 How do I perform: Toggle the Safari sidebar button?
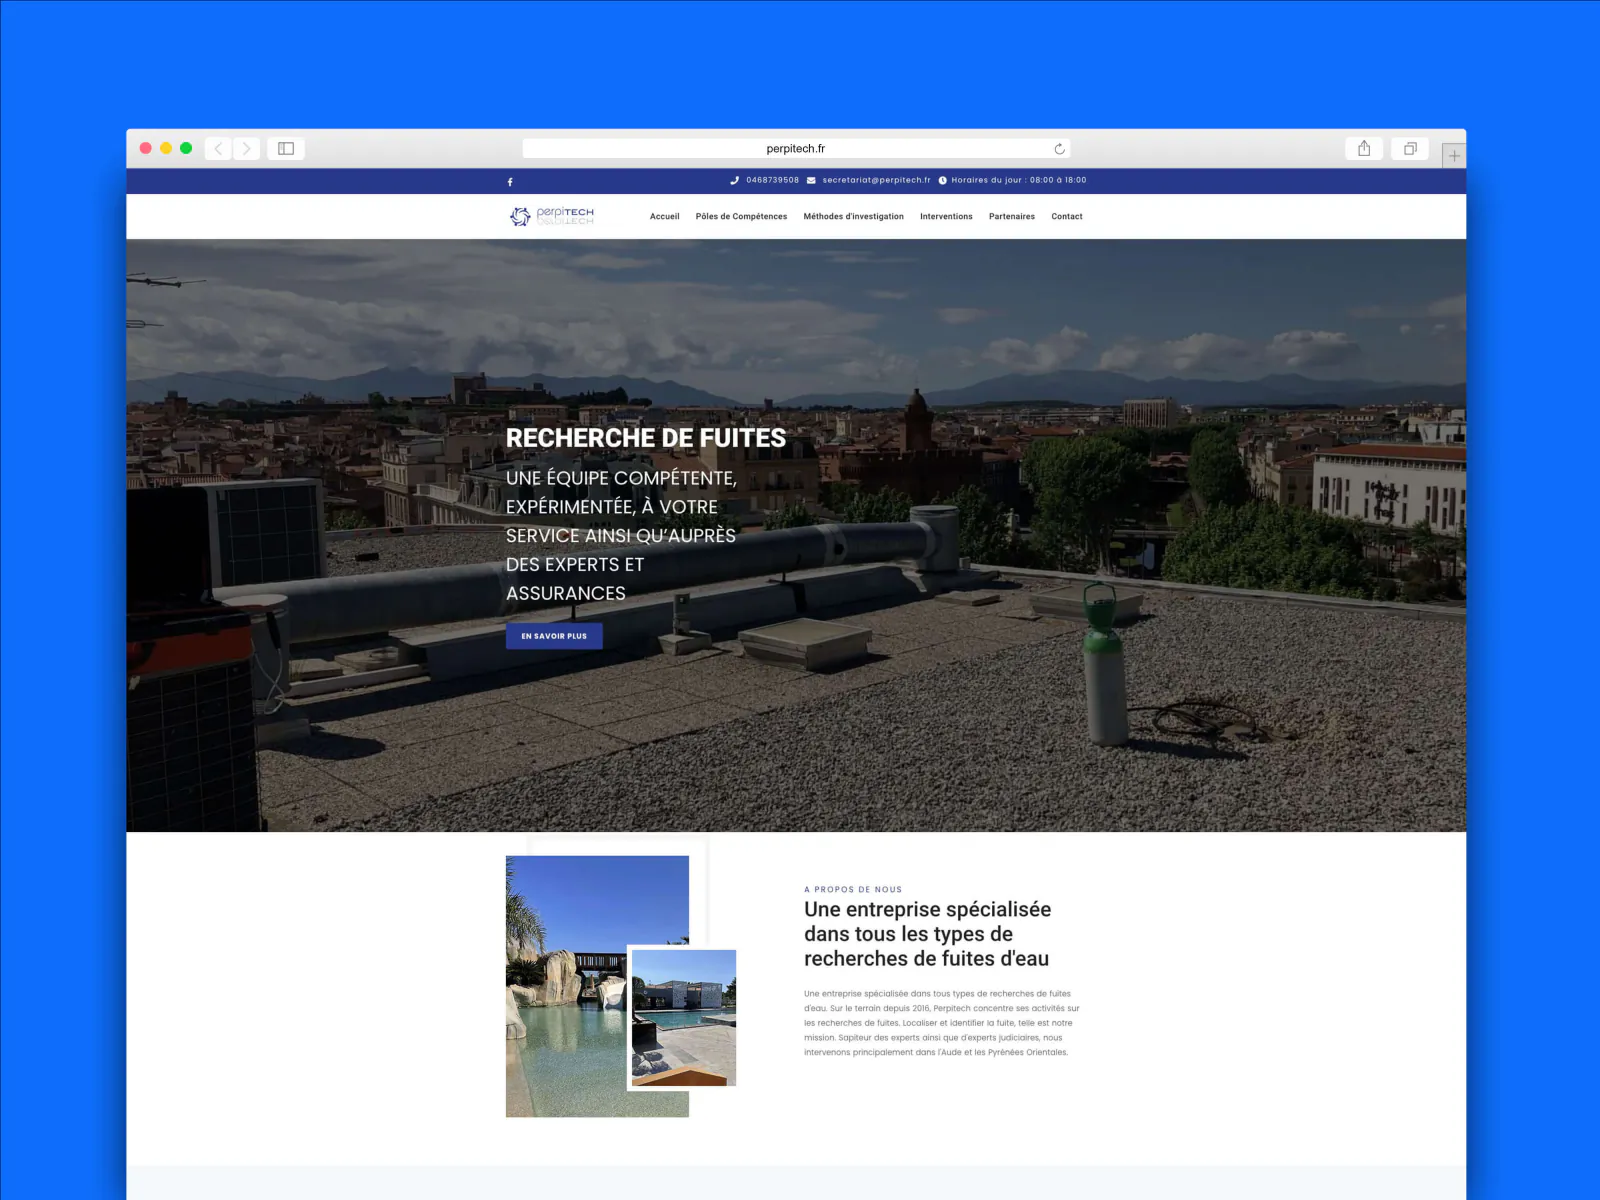pyautogui.click(x=286, y=148)
